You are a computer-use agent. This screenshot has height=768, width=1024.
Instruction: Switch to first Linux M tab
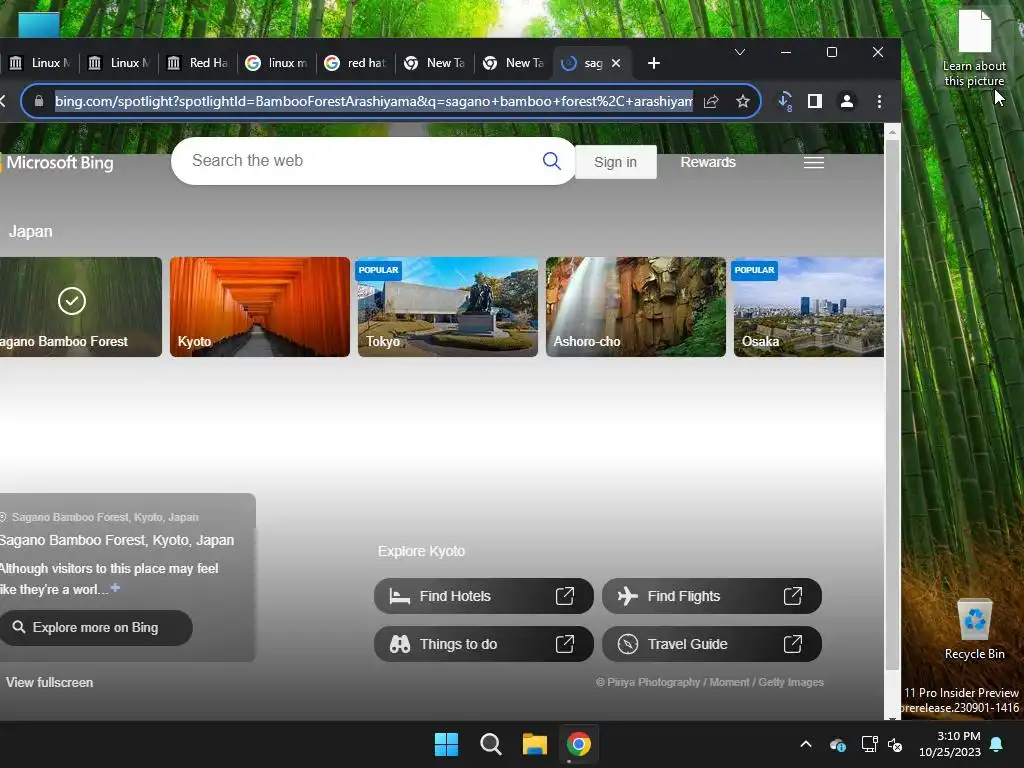[x=40, y=63]
